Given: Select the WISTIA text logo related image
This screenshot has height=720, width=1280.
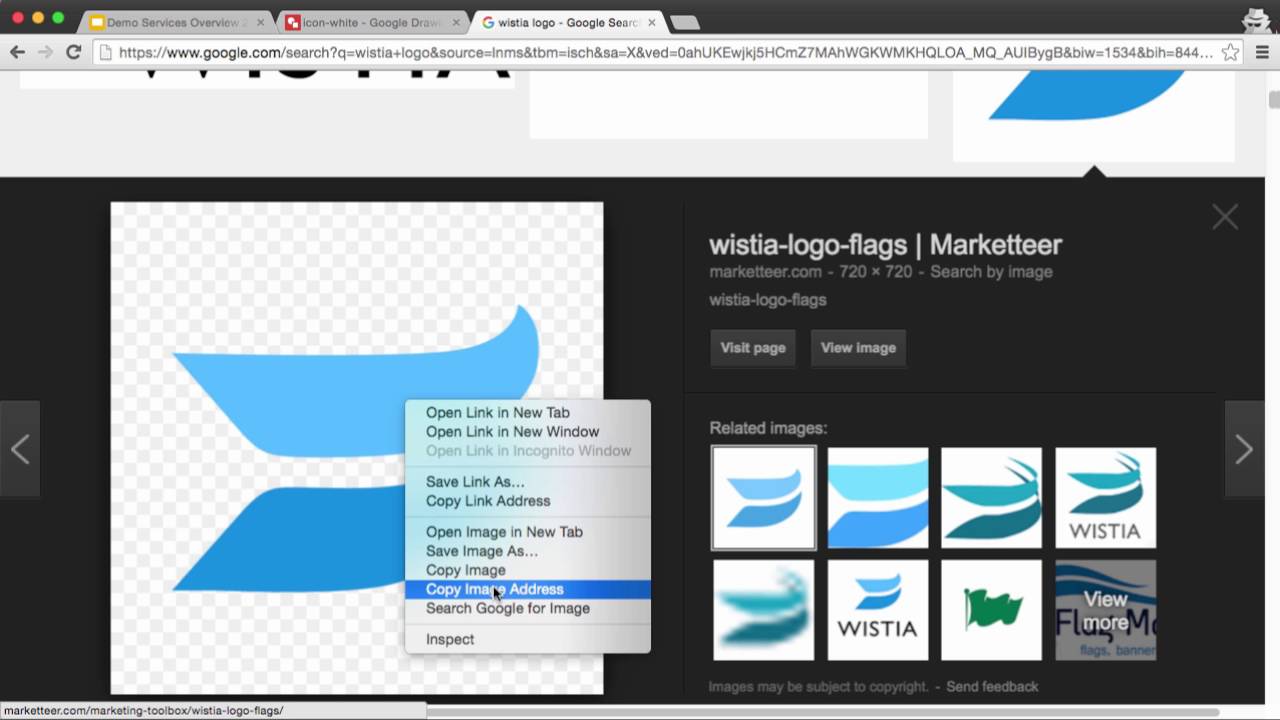Looking at the screenshot, I should (877, 610).
